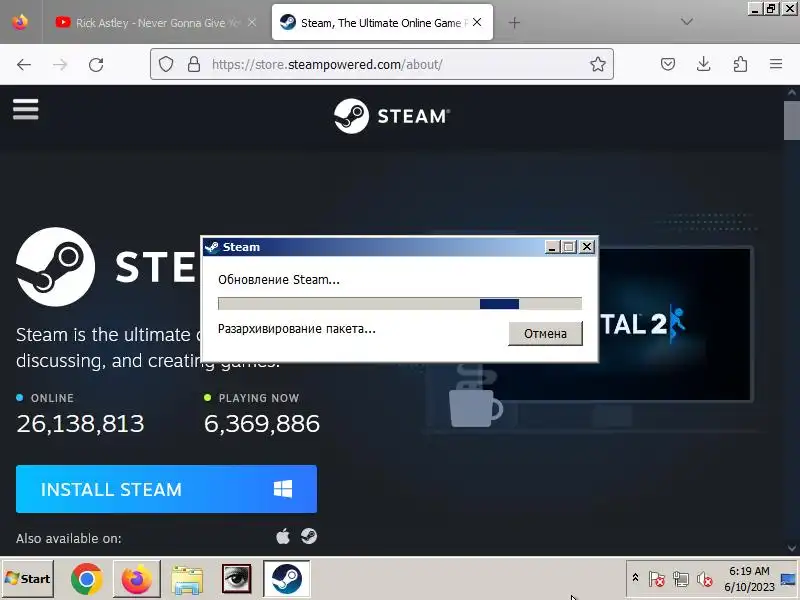This screenshot has width=800, height=600.
Task: Select the Steam Ultimate Online Game tab
Action: [382, 22]
